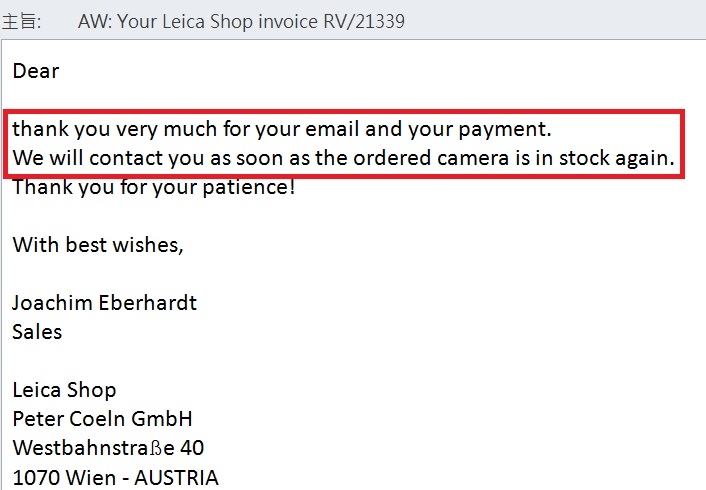The height and width of the screenshot is (490, 706).
Task: Click the 1070 Wien - AUSTRIA line
Action: (x=115, y=478)
